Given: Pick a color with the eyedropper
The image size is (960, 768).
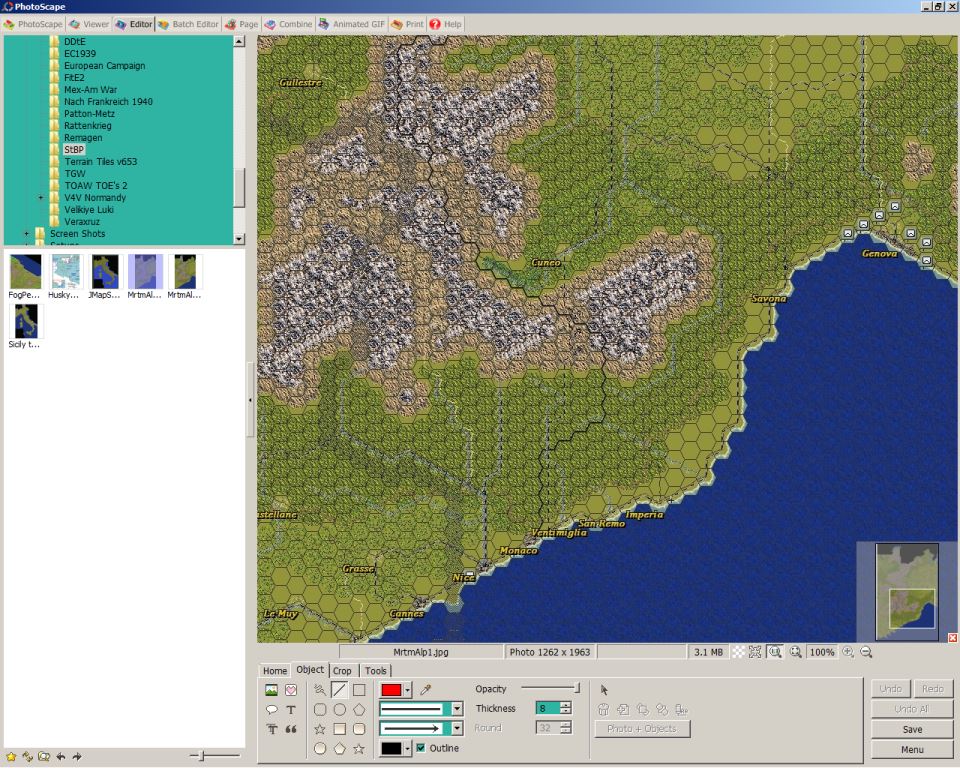Looking at the screenshot, I should coord(426,690).
